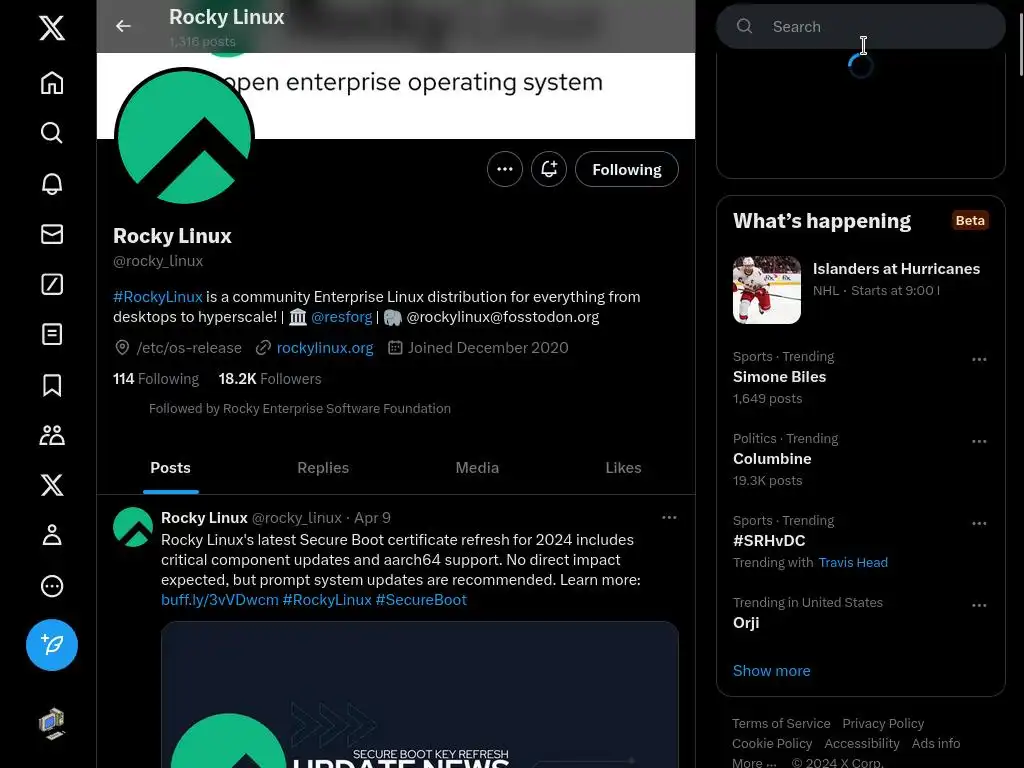Open the #SecureBoot hashtag in post
The width and height of the screenshot is (1024, 768).
pyautogui.click(x=421, y=600)
